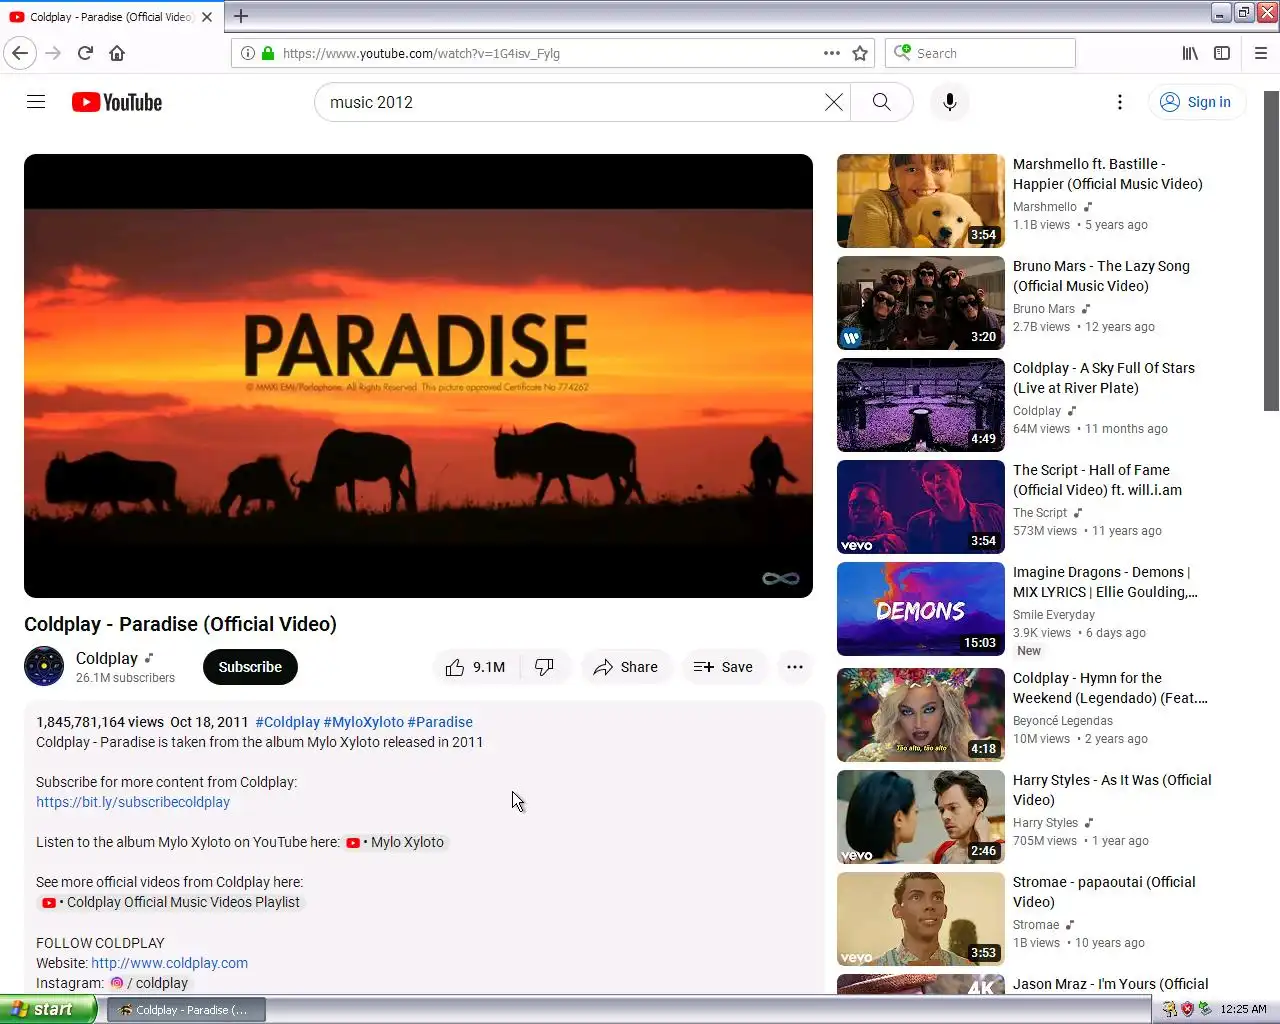Viewport: 1280px width, 1024px height.
Task: Open The Script Hall of Fame thumbnail
Action: 921,507
